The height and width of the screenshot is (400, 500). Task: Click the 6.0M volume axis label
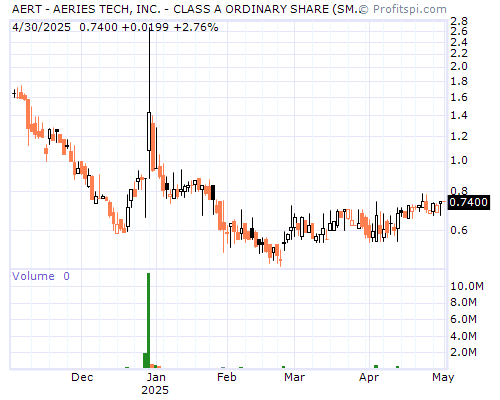coord(464,319)
